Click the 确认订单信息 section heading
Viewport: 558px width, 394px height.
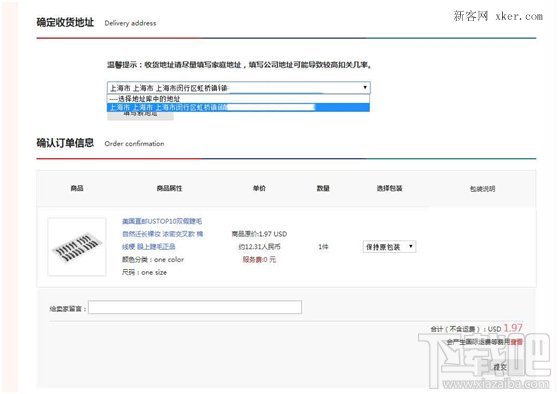tap(65, 143)
